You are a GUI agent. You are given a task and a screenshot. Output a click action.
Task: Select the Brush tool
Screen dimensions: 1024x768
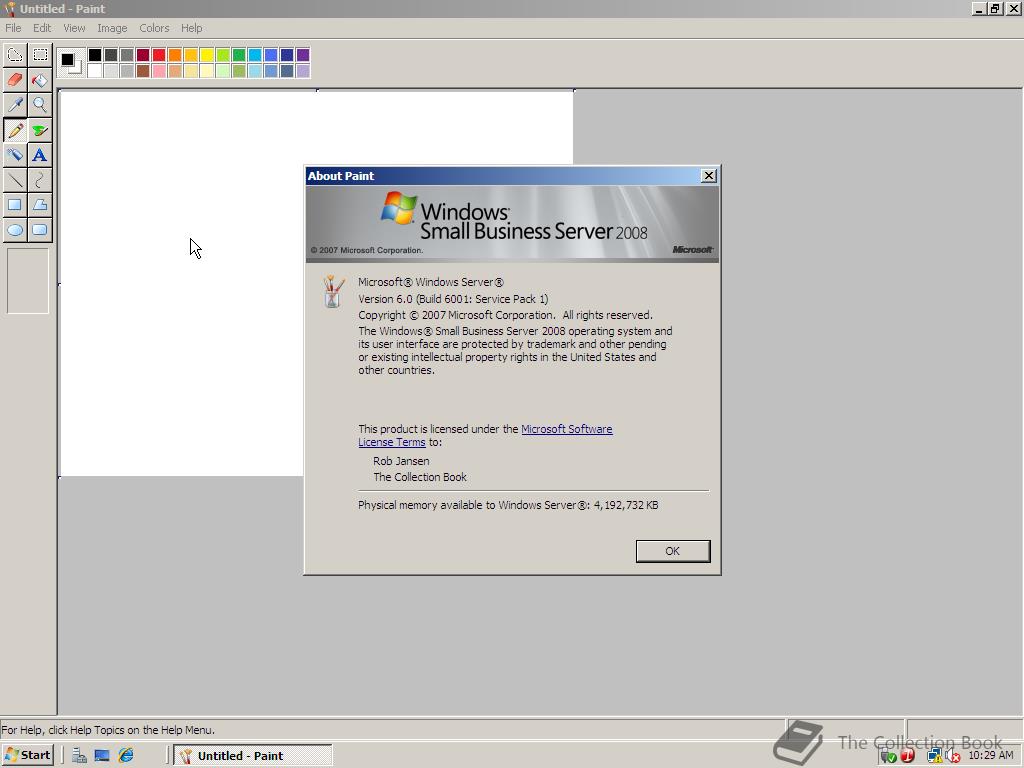tap(40, 130)
